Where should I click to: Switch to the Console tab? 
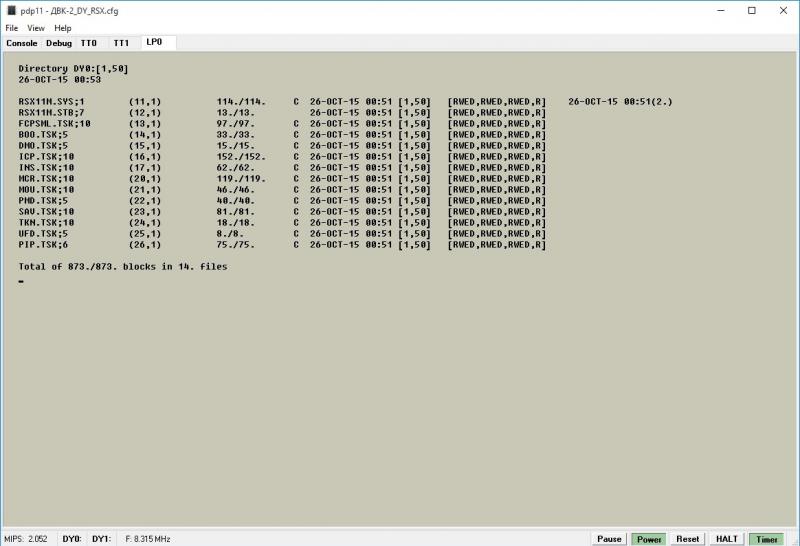pyautogui.click(x=22, y=43)
